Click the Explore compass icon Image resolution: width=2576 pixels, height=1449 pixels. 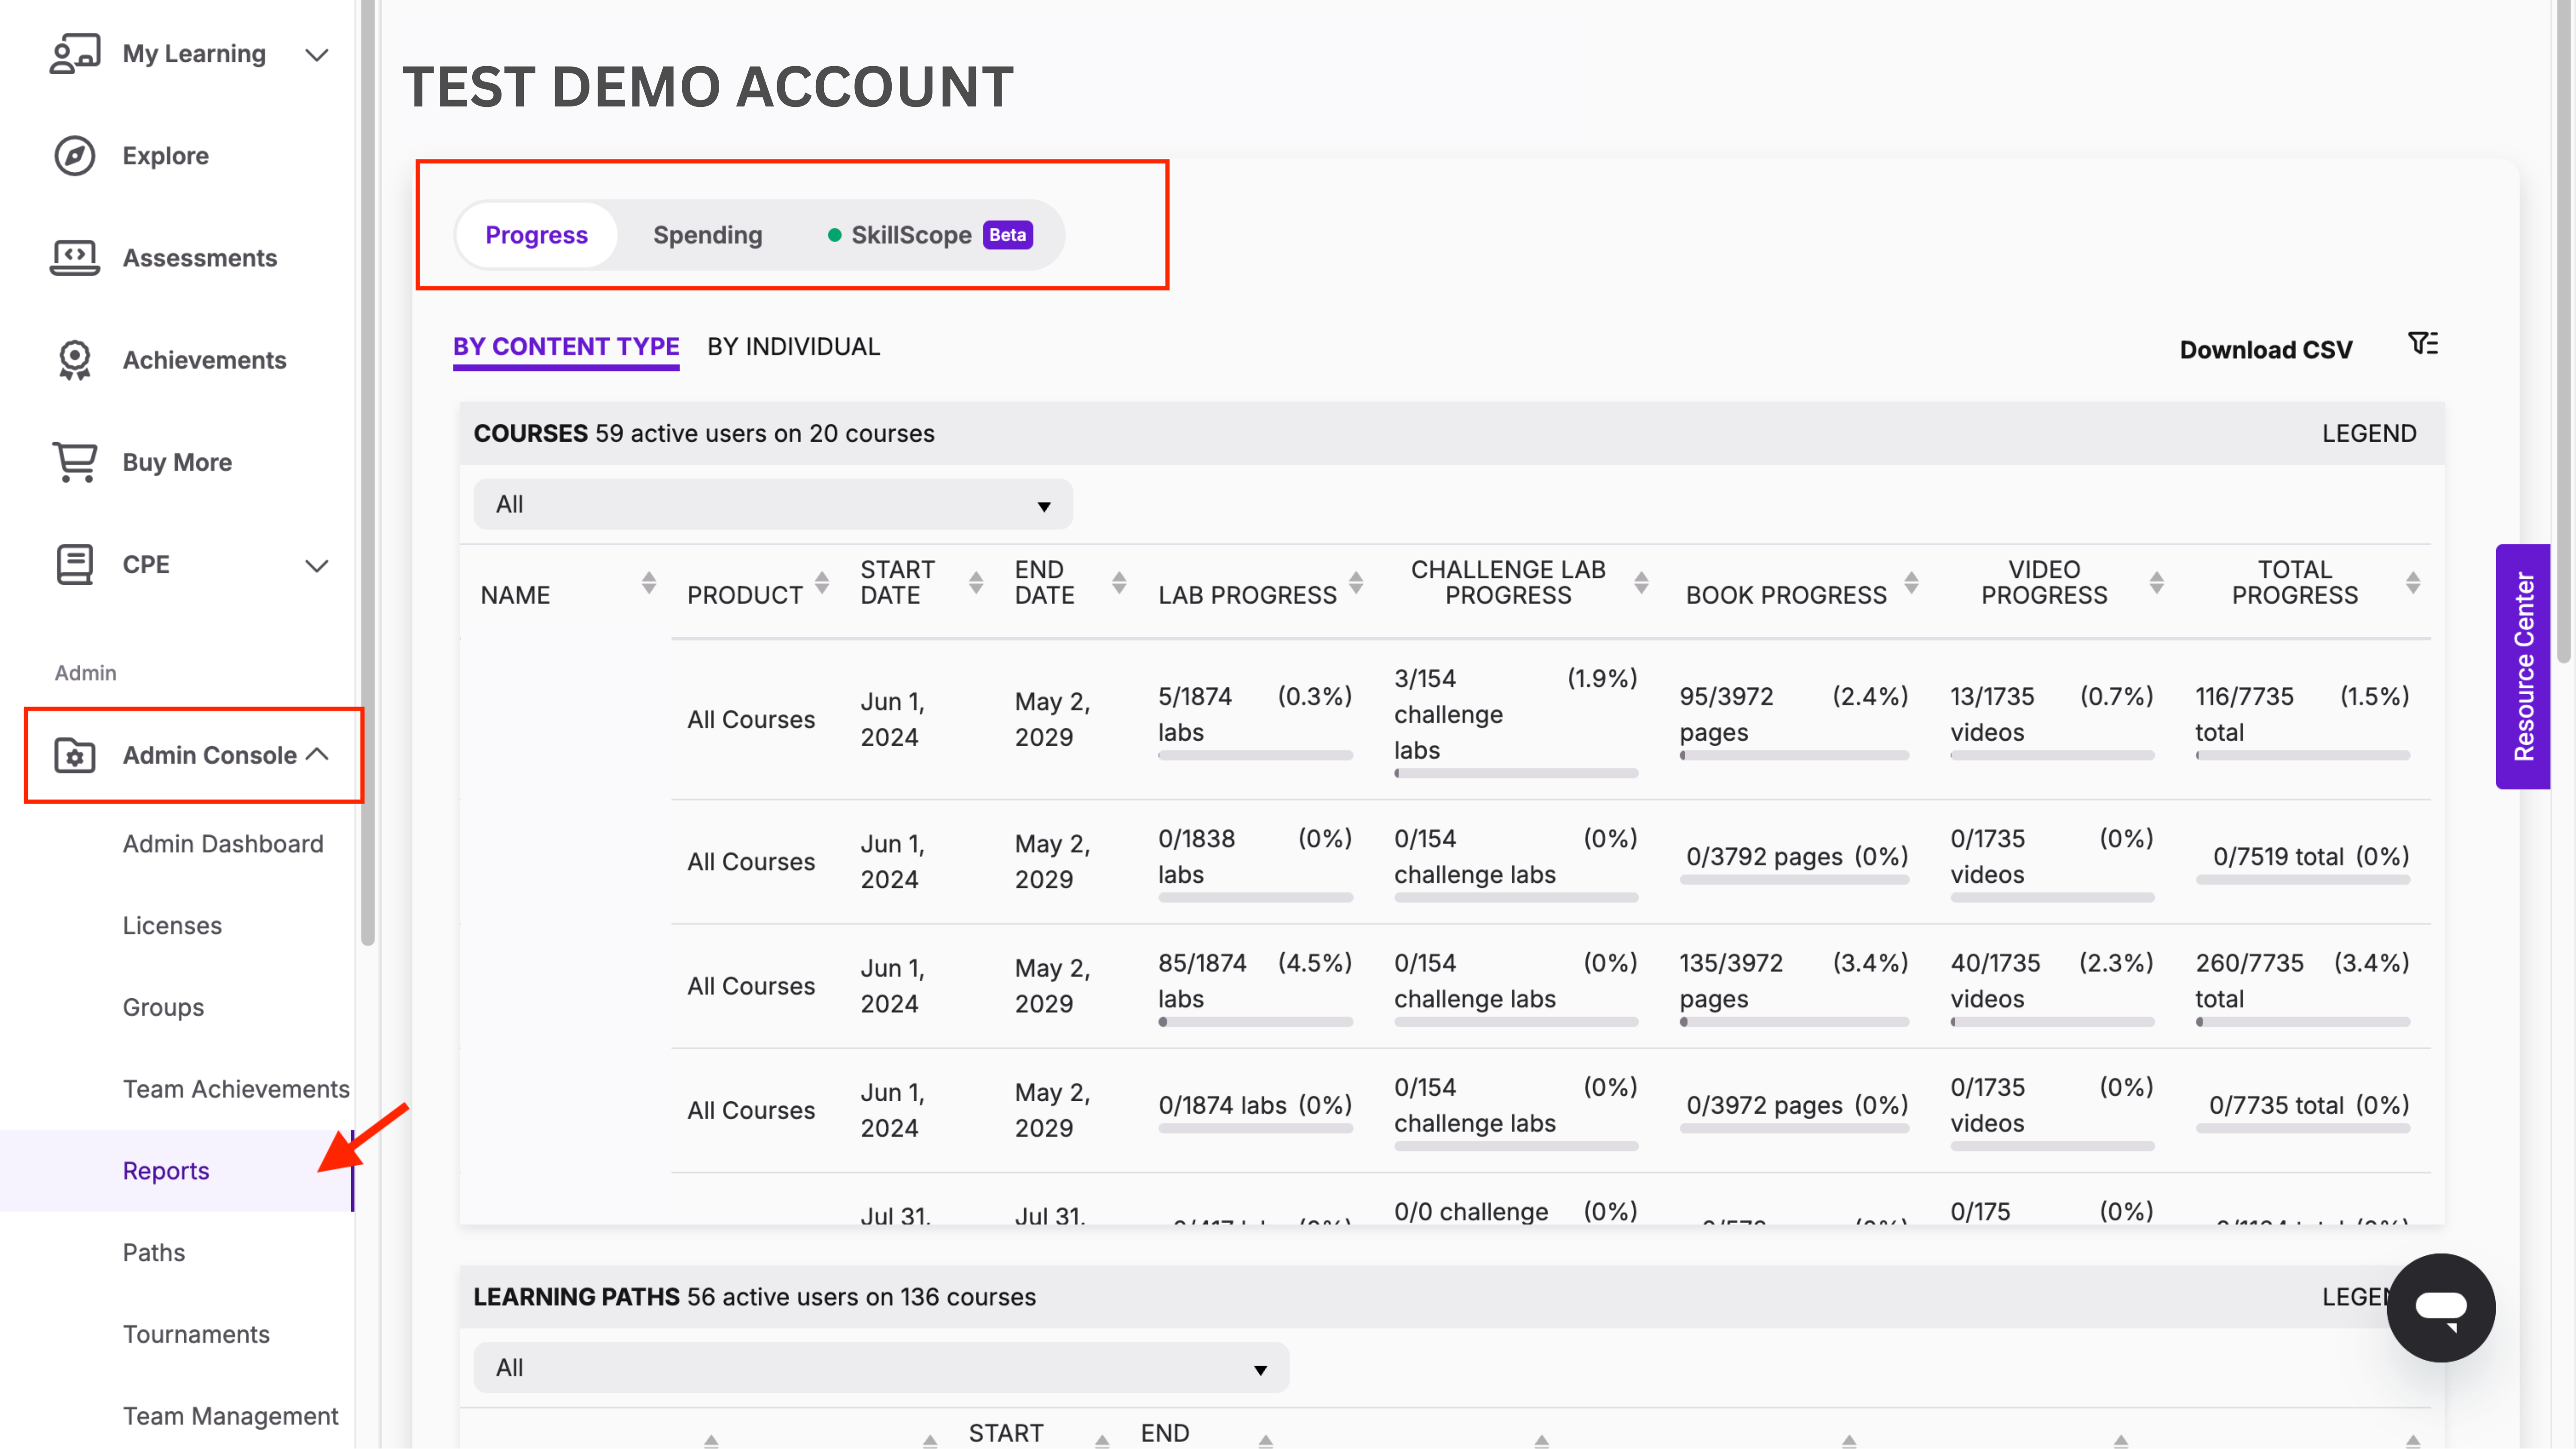pos(75,156)
